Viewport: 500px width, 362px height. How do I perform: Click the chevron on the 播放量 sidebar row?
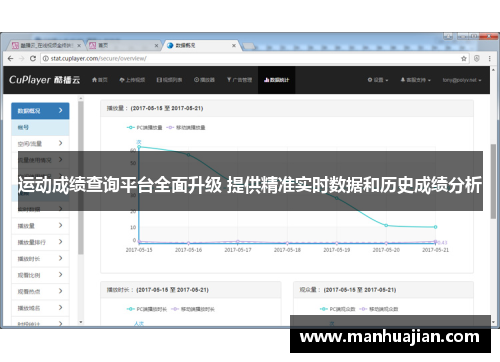(60, 225)
